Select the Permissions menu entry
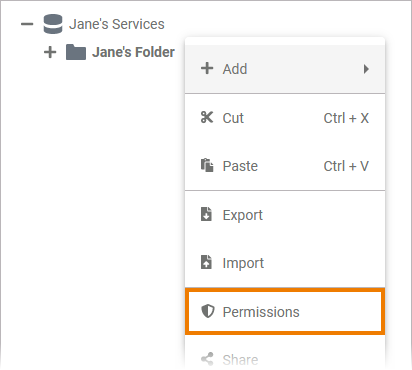The height and width of the screenshot is (370, 412). click(285, 312)
